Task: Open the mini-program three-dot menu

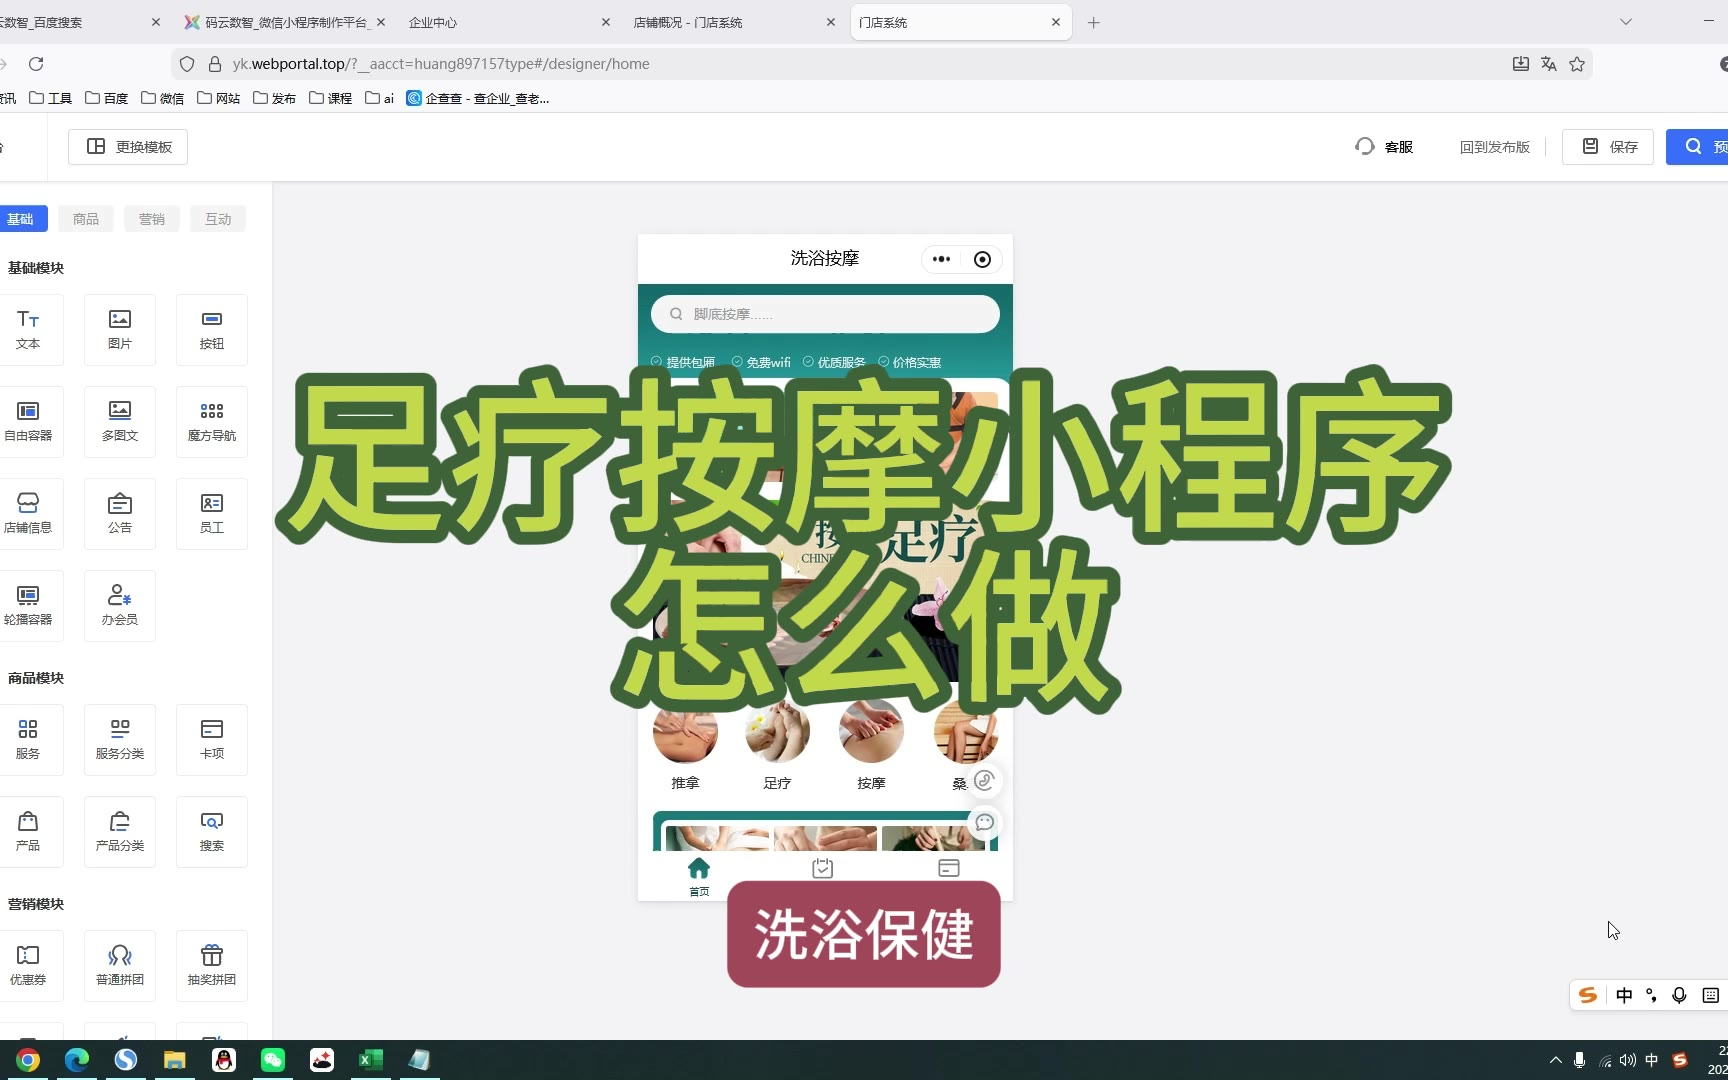Action: coord(941,259)
